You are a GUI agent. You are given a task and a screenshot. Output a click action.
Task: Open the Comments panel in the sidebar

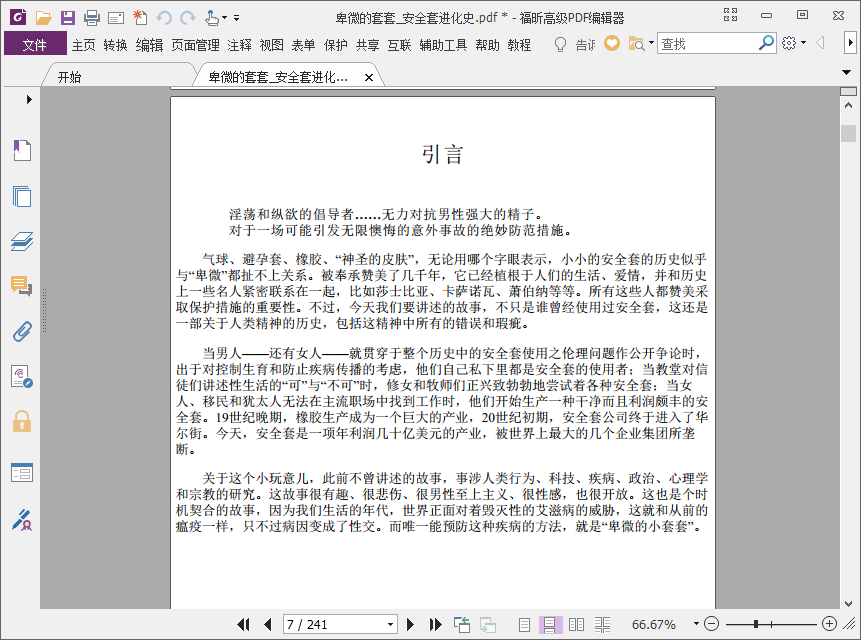(22, 286)
